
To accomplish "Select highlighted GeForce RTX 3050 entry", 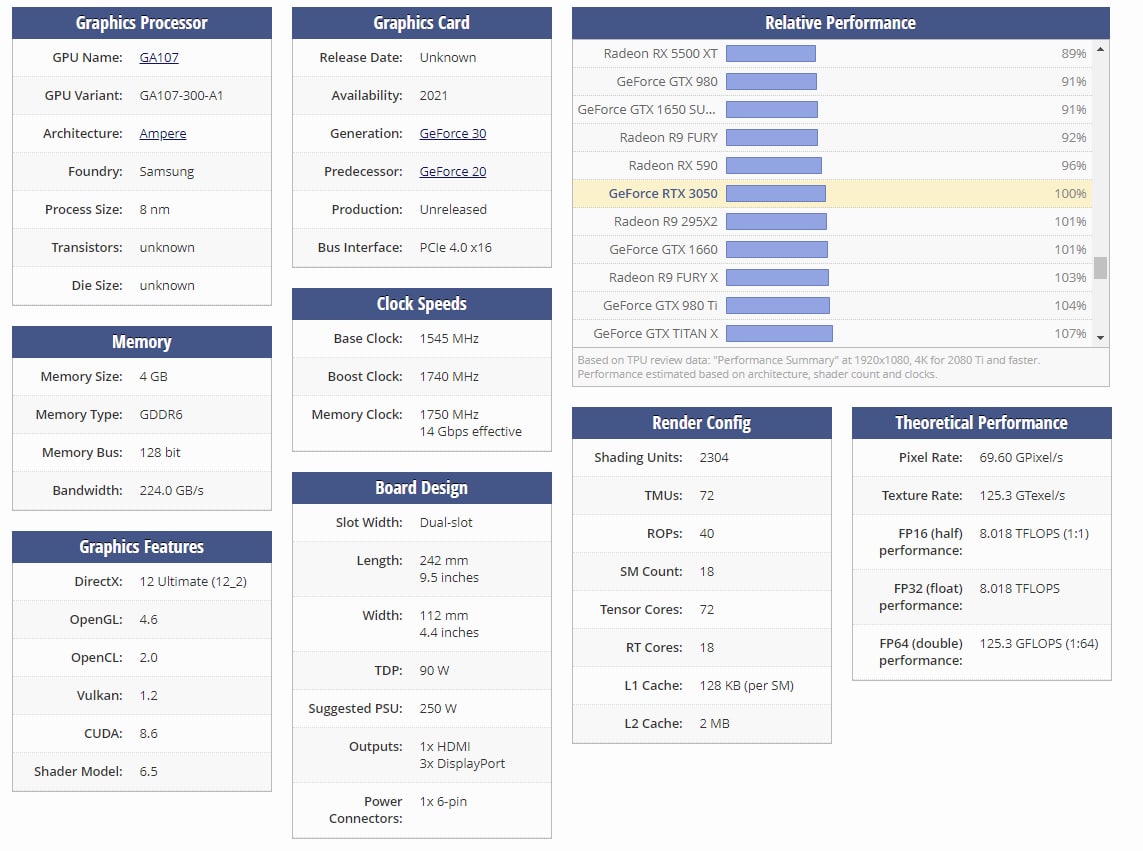I will pos(832,193).
